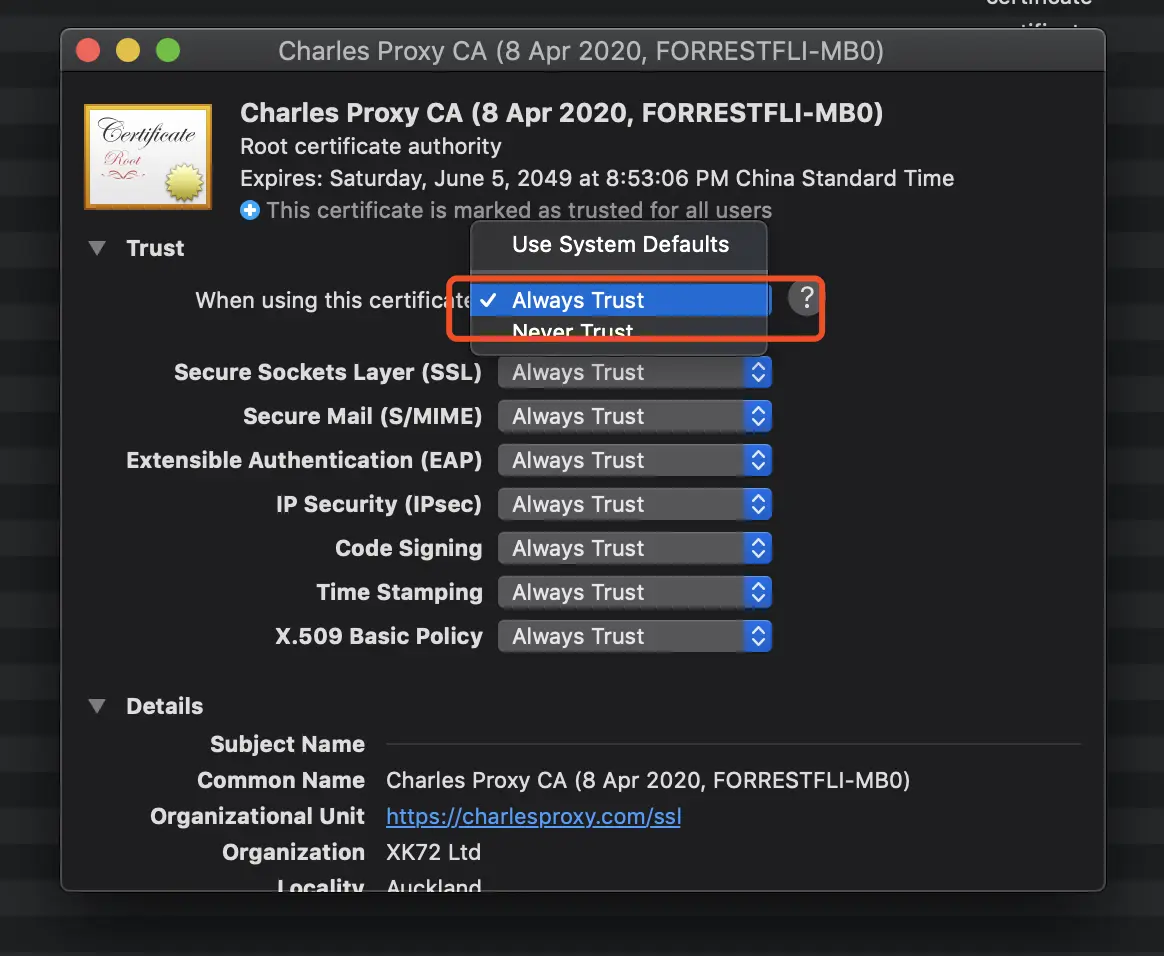1164x956 pixels.
Task: Open X.509 Basic Policy trust dropdown
Action: pyautogui.click(x=635, y=636)
